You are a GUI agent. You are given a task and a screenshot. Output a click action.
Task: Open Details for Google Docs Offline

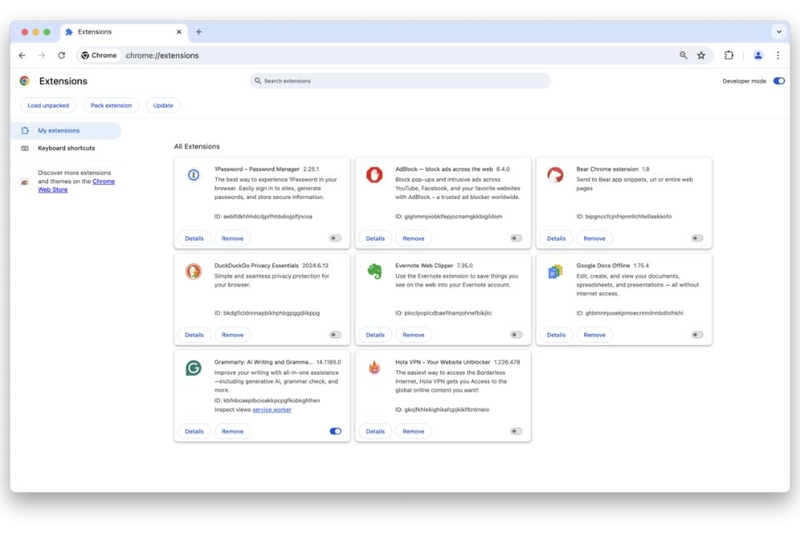click(556, 335)
